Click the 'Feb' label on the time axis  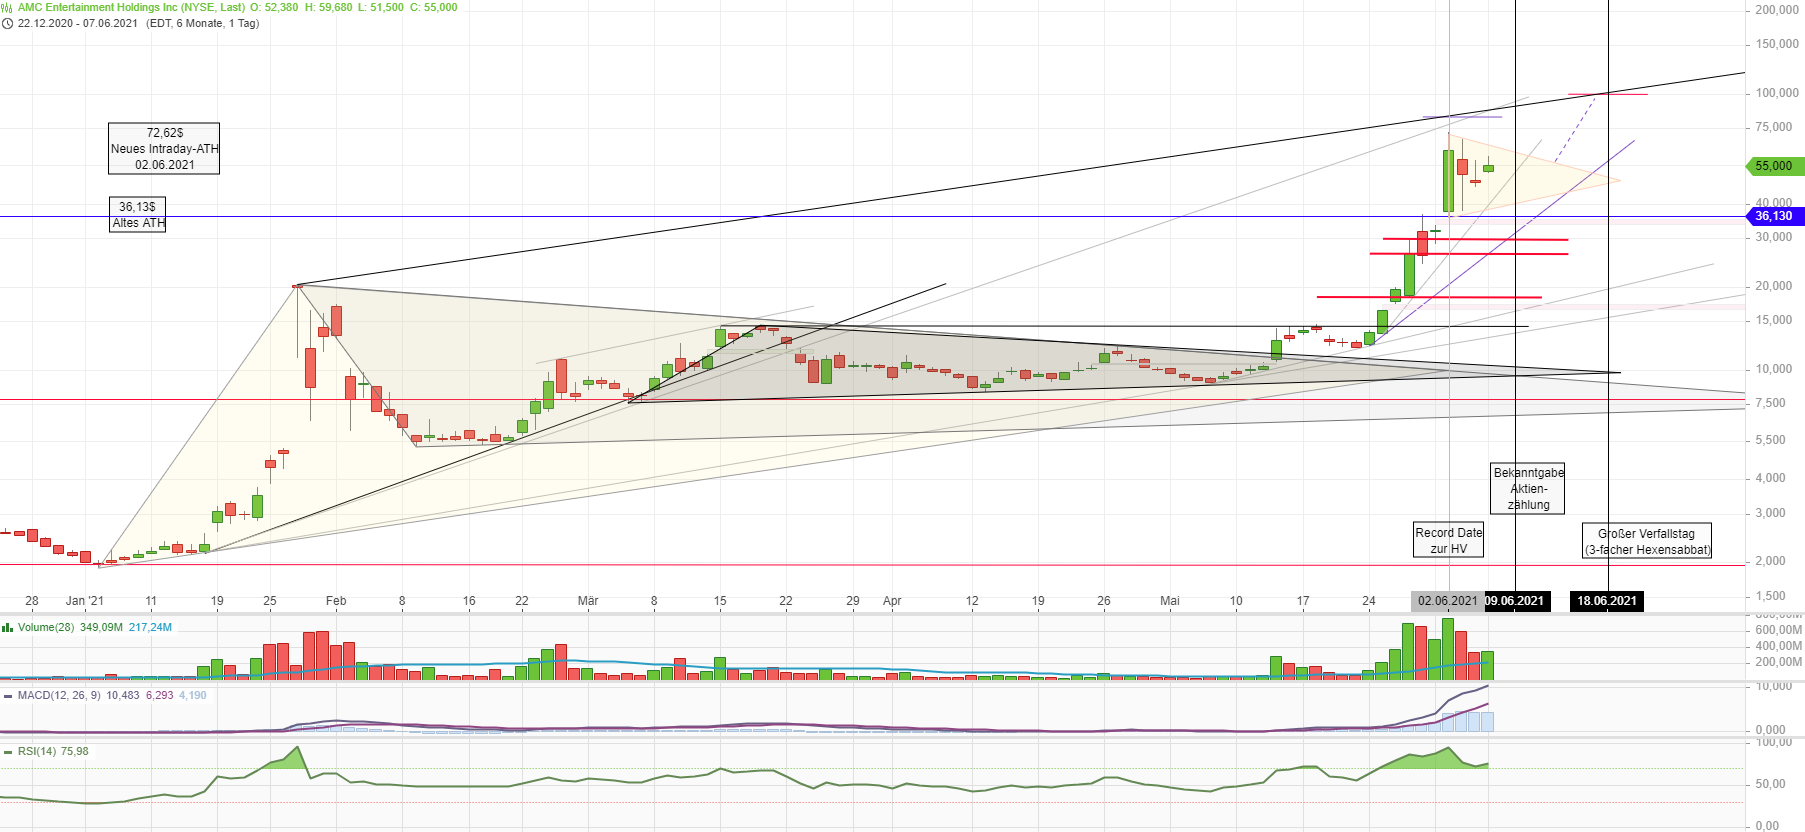pyautogui.click(x=336, y=601)
